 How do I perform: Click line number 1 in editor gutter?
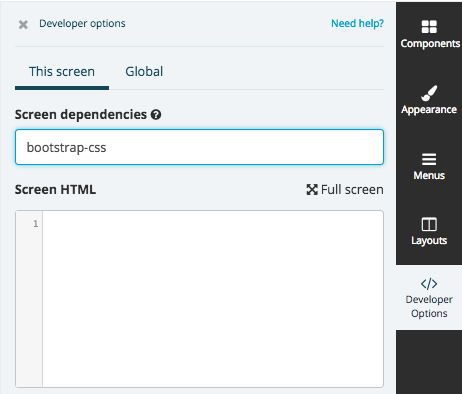(36, 224)
